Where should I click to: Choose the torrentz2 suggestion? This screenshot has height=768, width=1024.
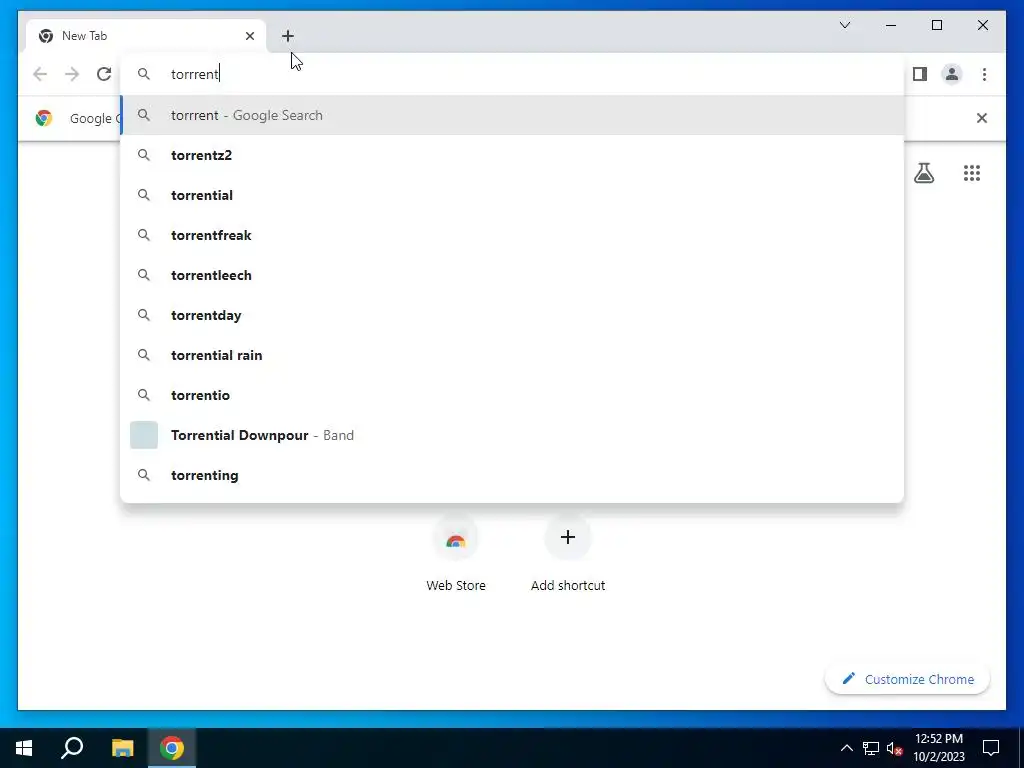pyautogui.click(x=512, y=155)
